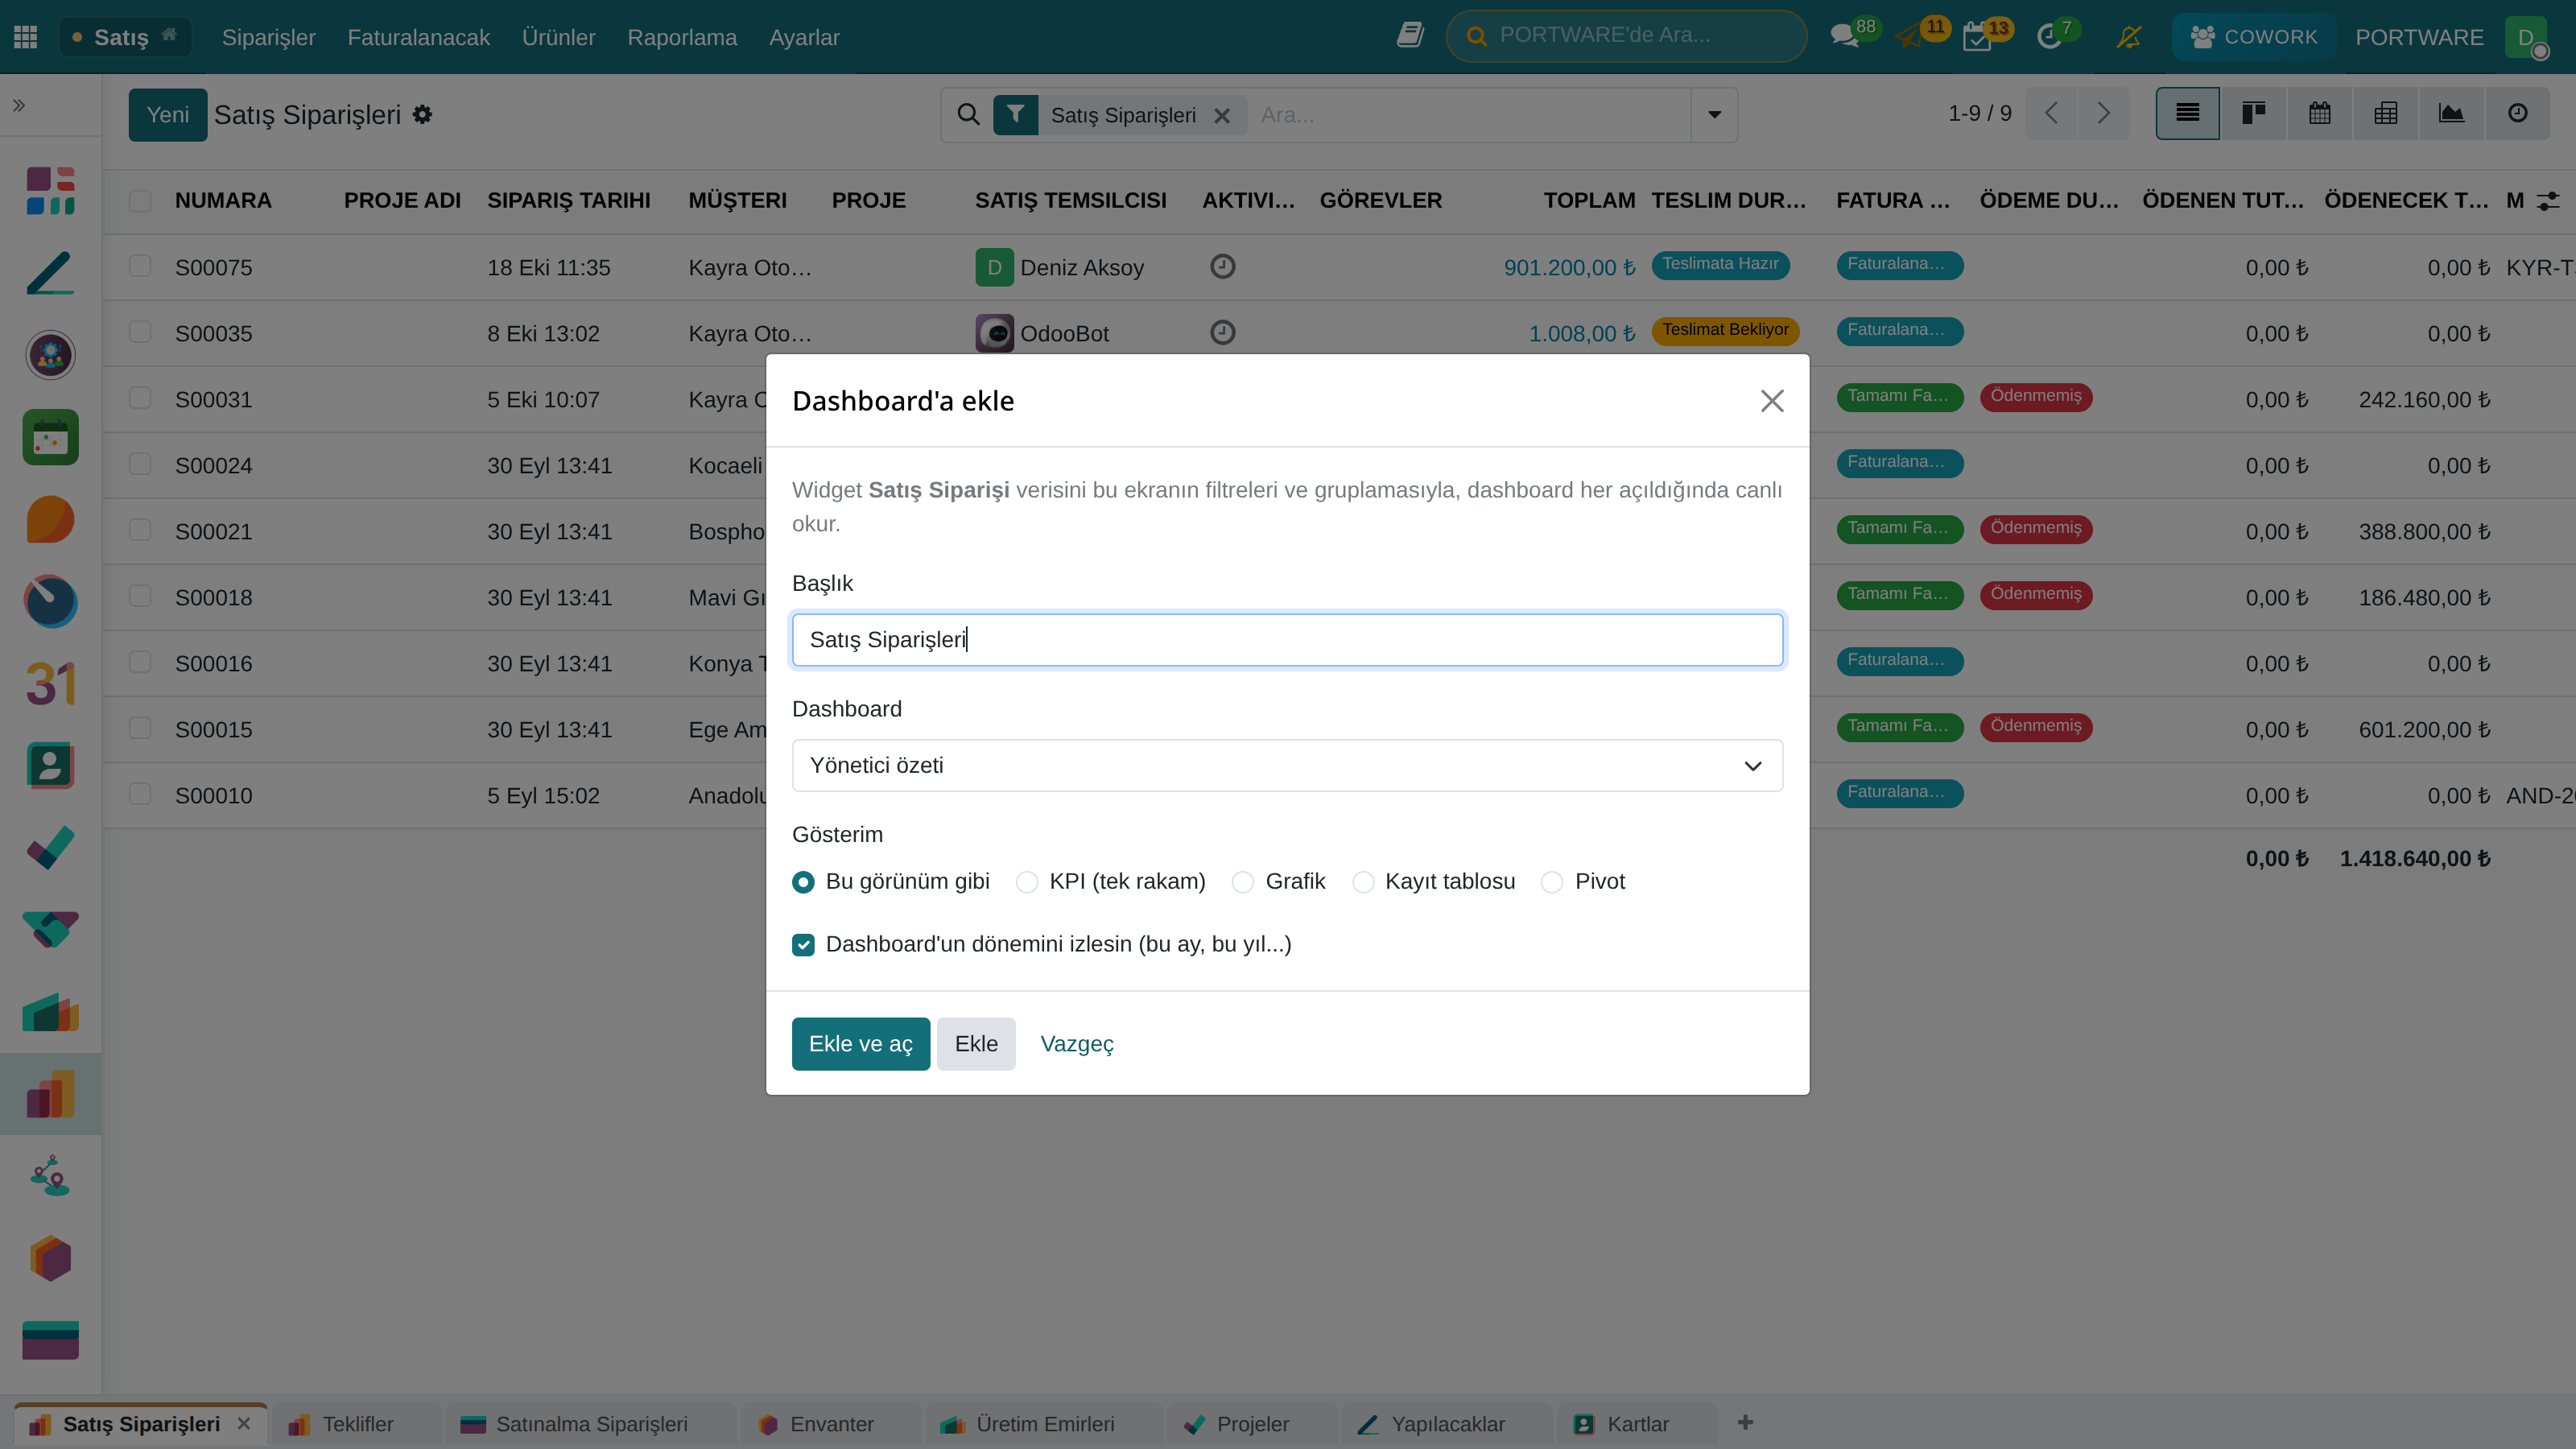Screen dimensions: 2576x1449
Task: Open the 31 calendar app in sidebar
Action: click(x=50, y=684)
